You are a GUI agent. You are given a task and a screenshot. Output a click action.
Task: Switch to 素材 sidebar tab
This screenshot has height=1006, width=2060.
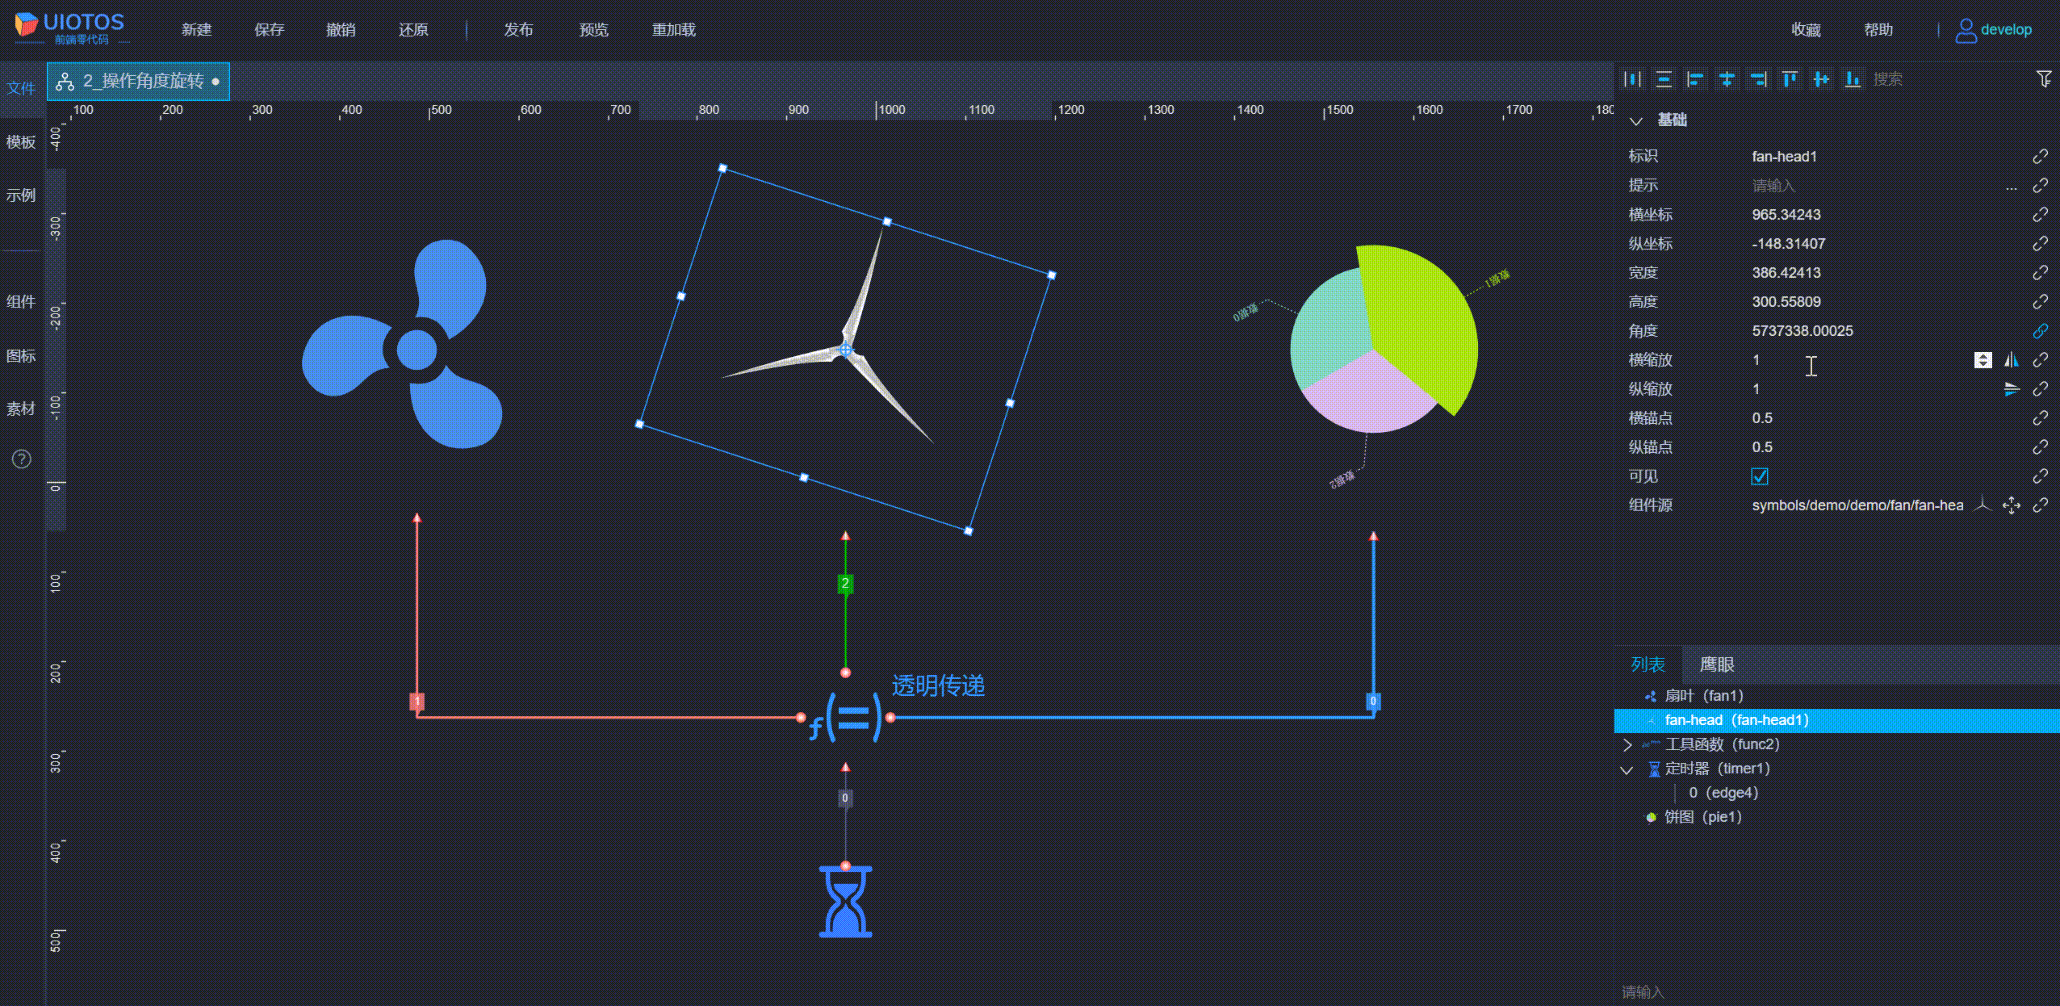[21, 409]
